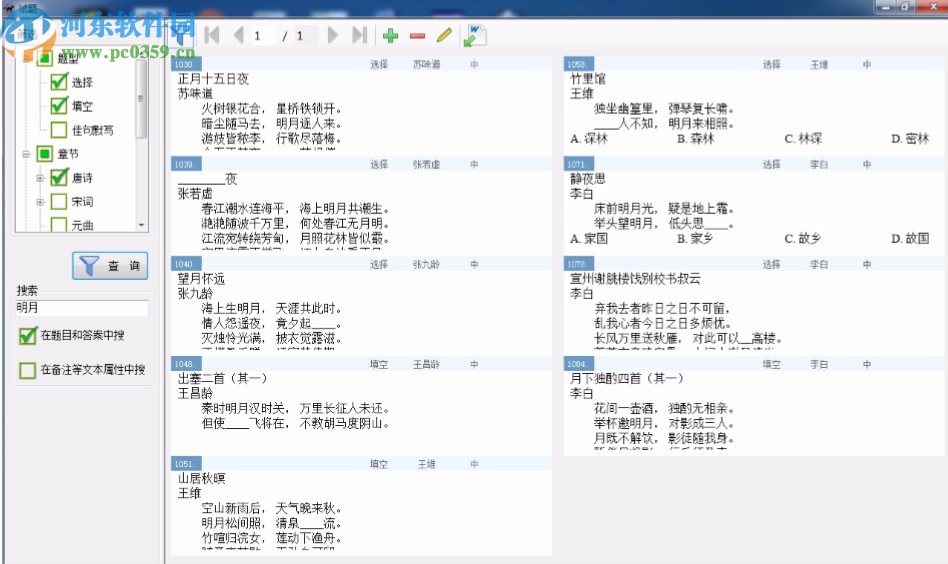Image resolution: width=948 pixels, height=564 pixels.
Task: Click the 查询 filter button
Action: [x=110, y=265]
